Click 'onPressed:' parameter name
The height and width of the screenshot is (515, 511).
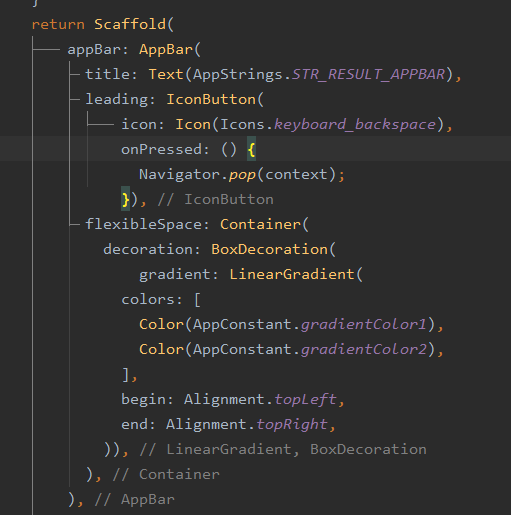(x=165, y=149)
